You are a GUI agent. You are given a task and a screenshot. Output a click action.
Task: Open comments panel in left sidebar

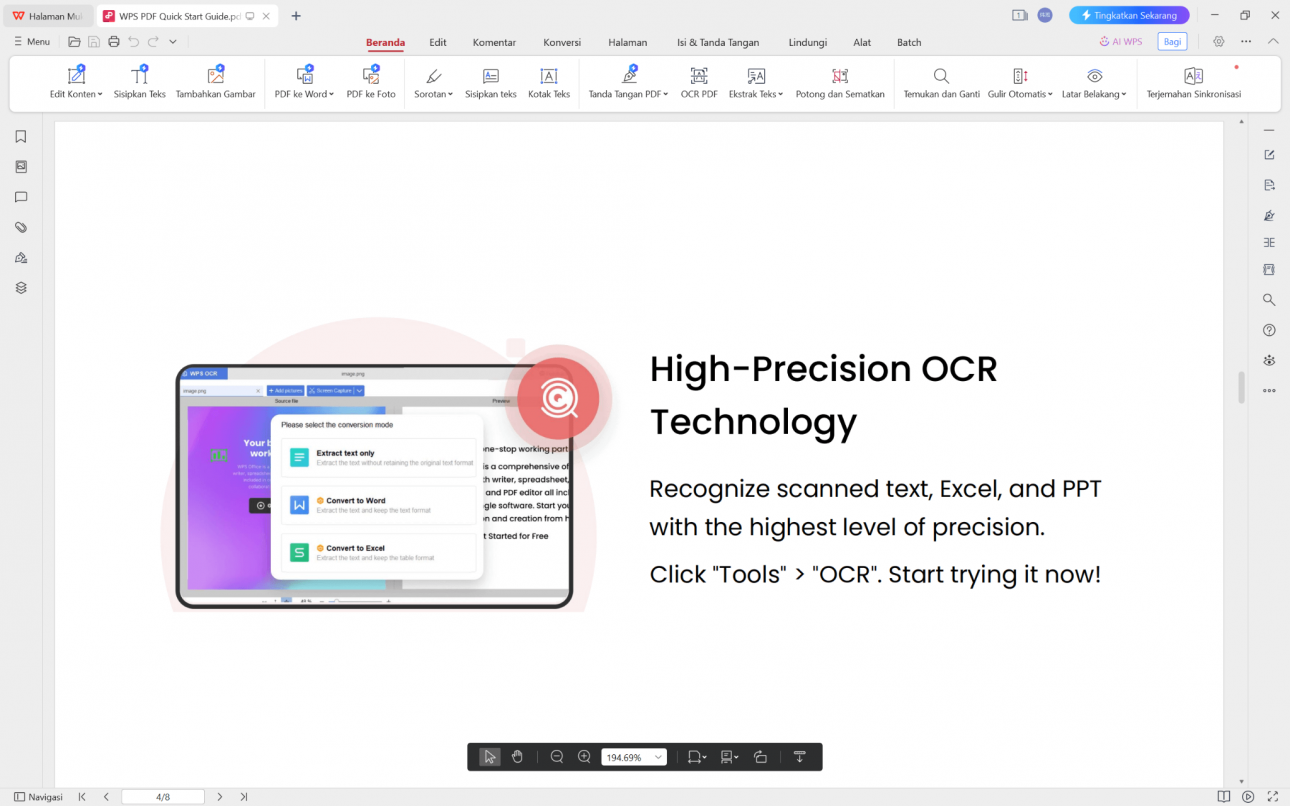tap(21, 197)
